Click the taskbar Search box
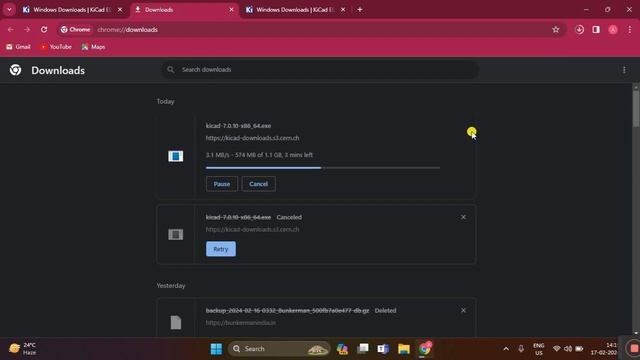 [x=279, y=349]
